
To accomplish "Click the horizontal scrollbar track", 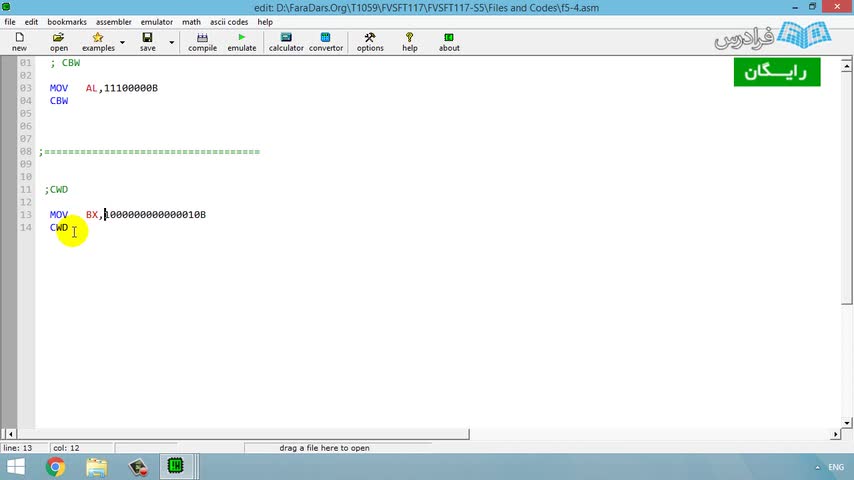I will pos(649,434).
